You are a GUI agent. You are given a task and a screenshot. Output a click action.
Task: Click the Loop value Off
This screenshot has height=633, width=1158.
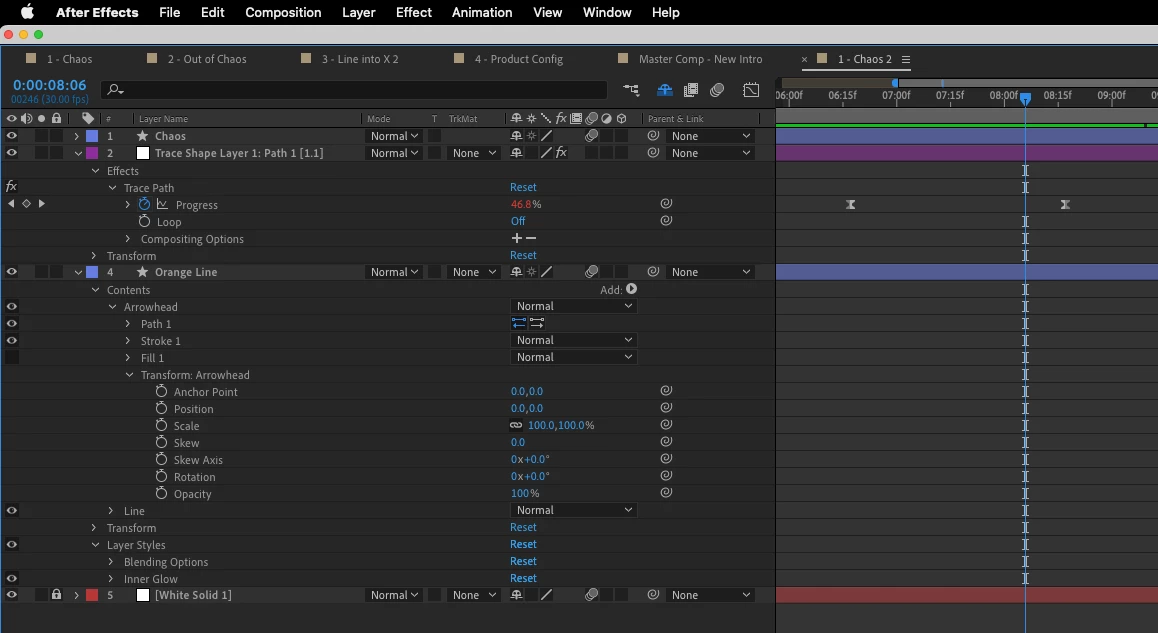click(x=518, y=221)
